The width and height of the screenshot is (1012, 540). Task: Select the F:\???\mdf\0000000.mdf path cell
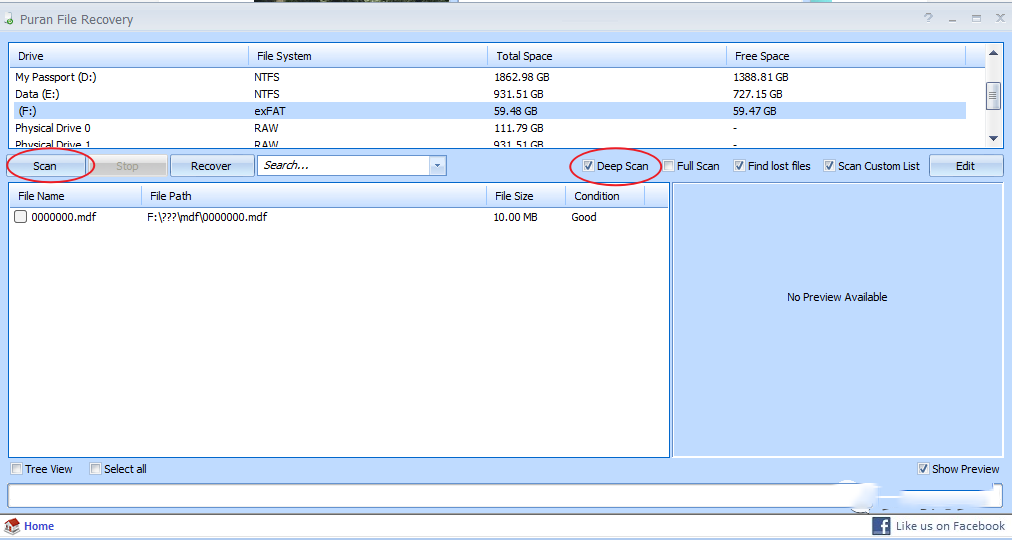[207, 217]
